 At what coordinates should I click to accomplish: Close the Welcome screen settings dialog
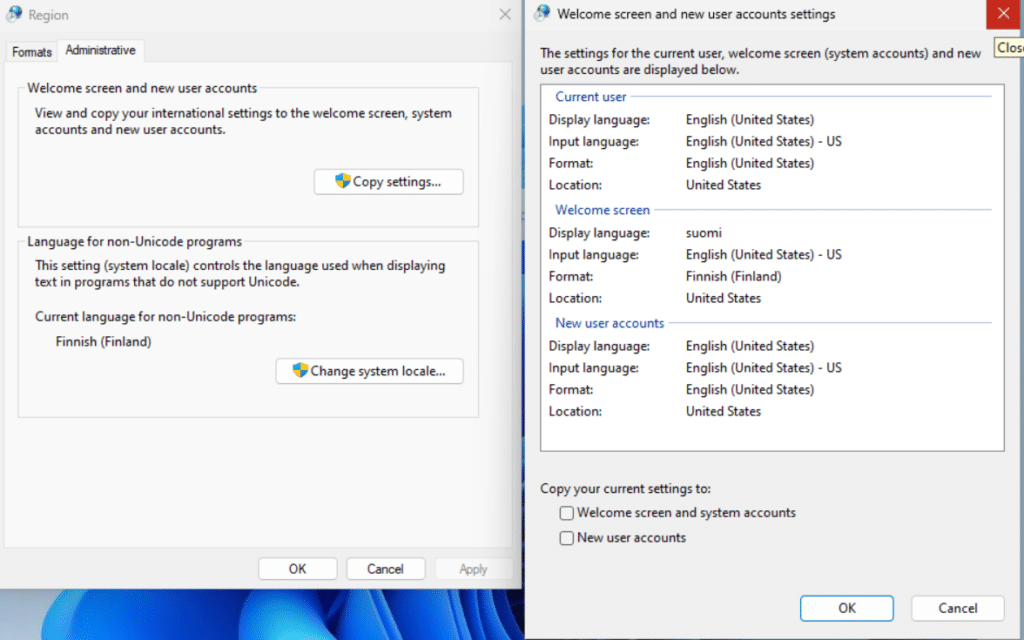pyautogui.click(x=1004, y=14)
